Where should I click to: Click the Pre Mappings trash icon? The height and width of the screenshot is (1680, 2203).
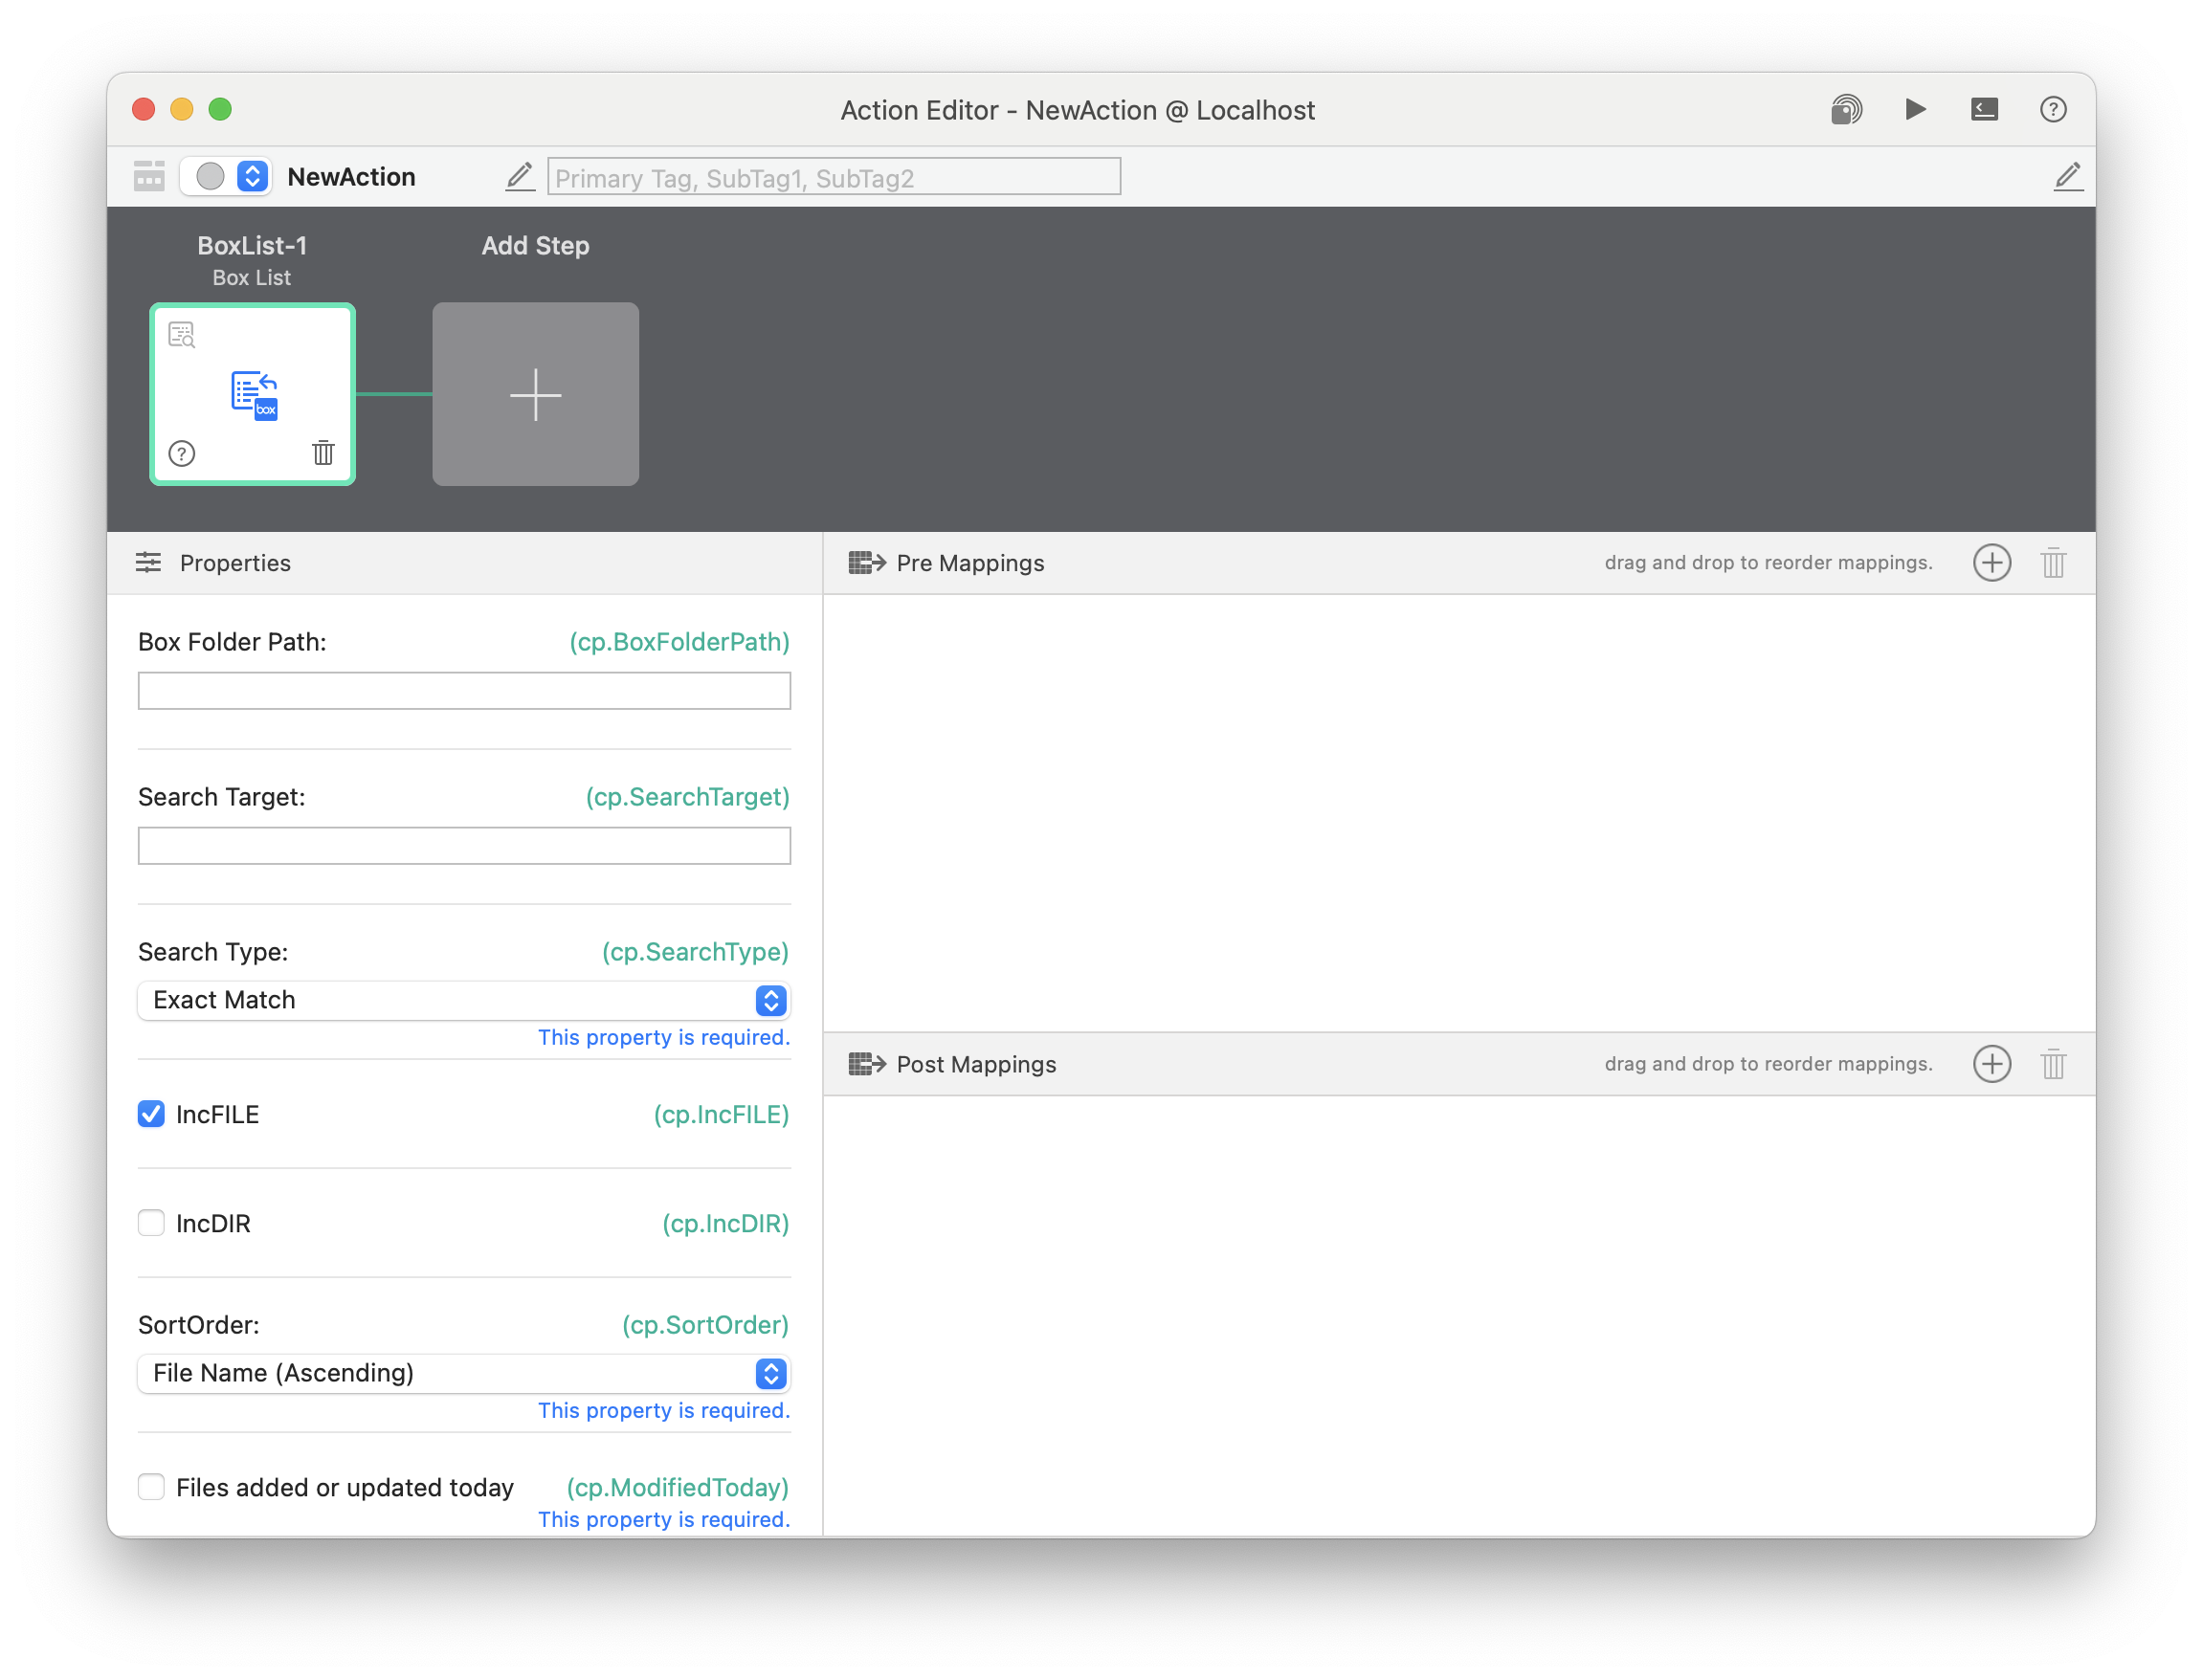point(2052,563)
